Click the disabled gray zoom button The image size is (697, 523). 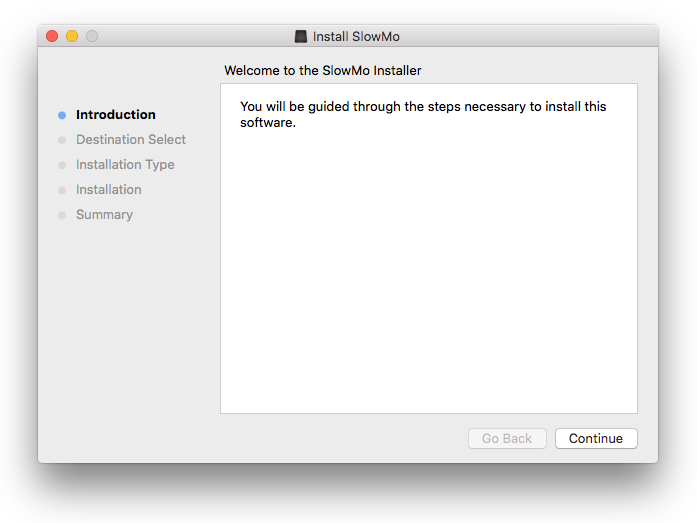click(x=92, y=37)
